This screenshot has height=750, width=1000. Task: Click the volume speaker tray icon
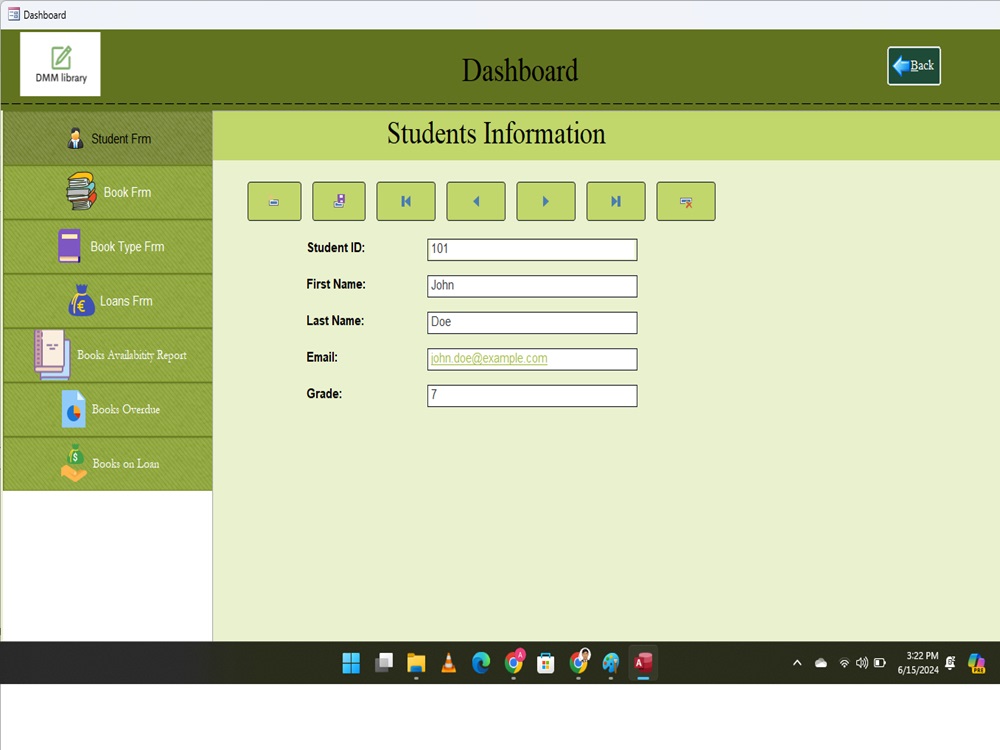[862, 663]
